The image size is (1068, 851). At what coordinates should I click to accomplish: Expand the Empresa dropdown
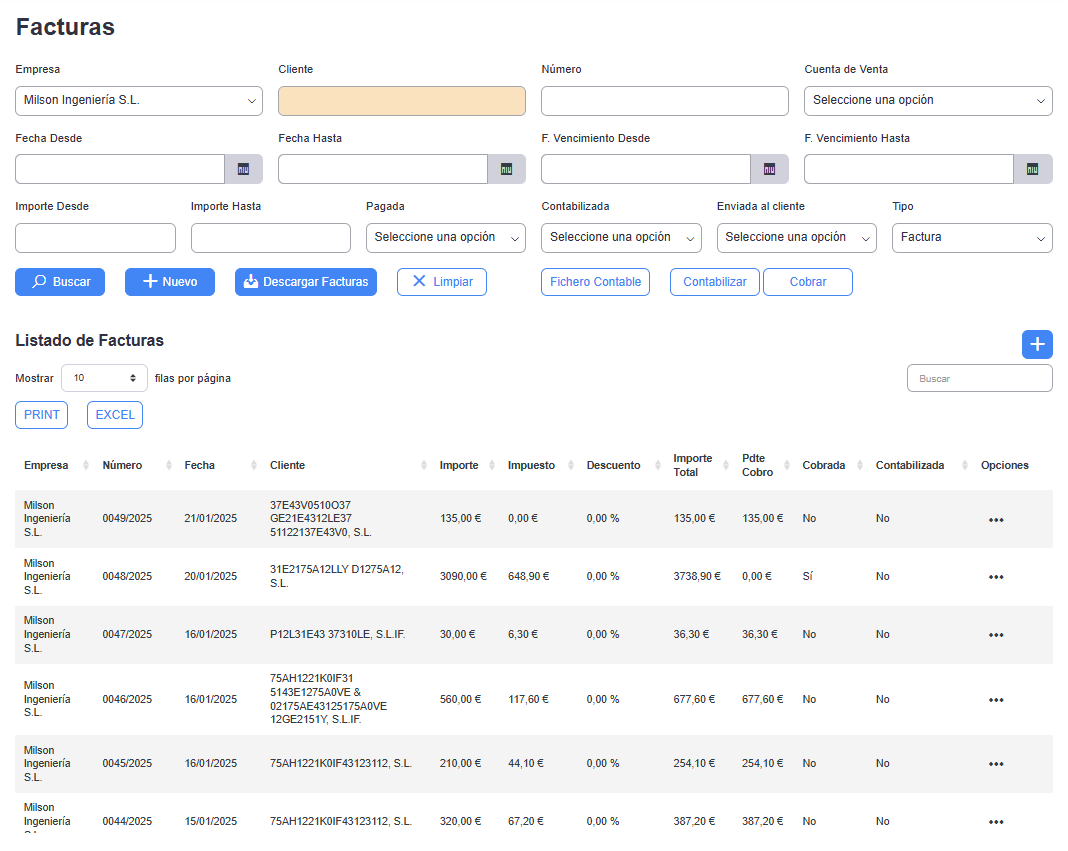coord(139,101)
